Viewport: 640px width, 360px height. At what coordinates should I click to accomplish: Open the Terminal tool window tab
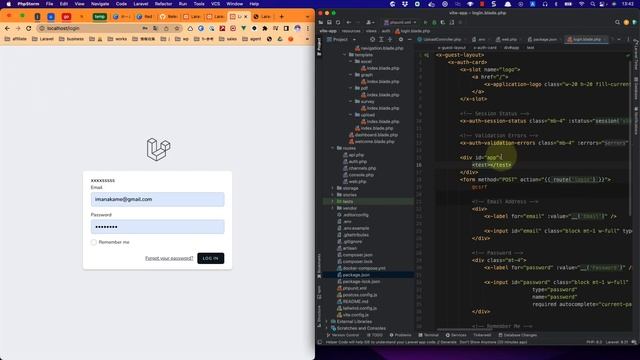pos(429,335)
